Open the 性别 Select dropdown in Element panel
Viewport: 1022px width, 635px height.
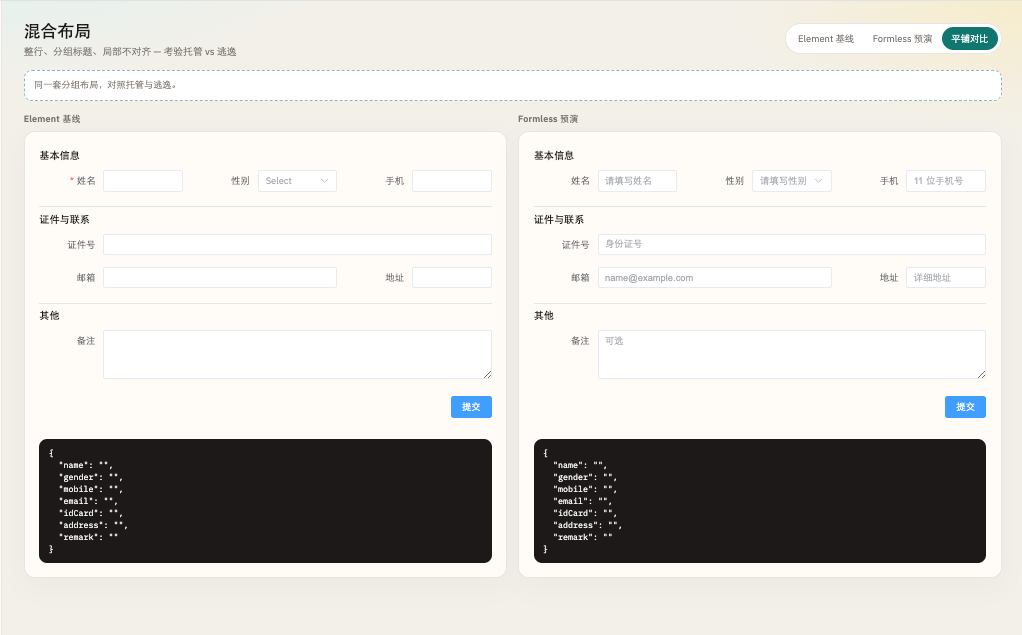pos(297,181)
